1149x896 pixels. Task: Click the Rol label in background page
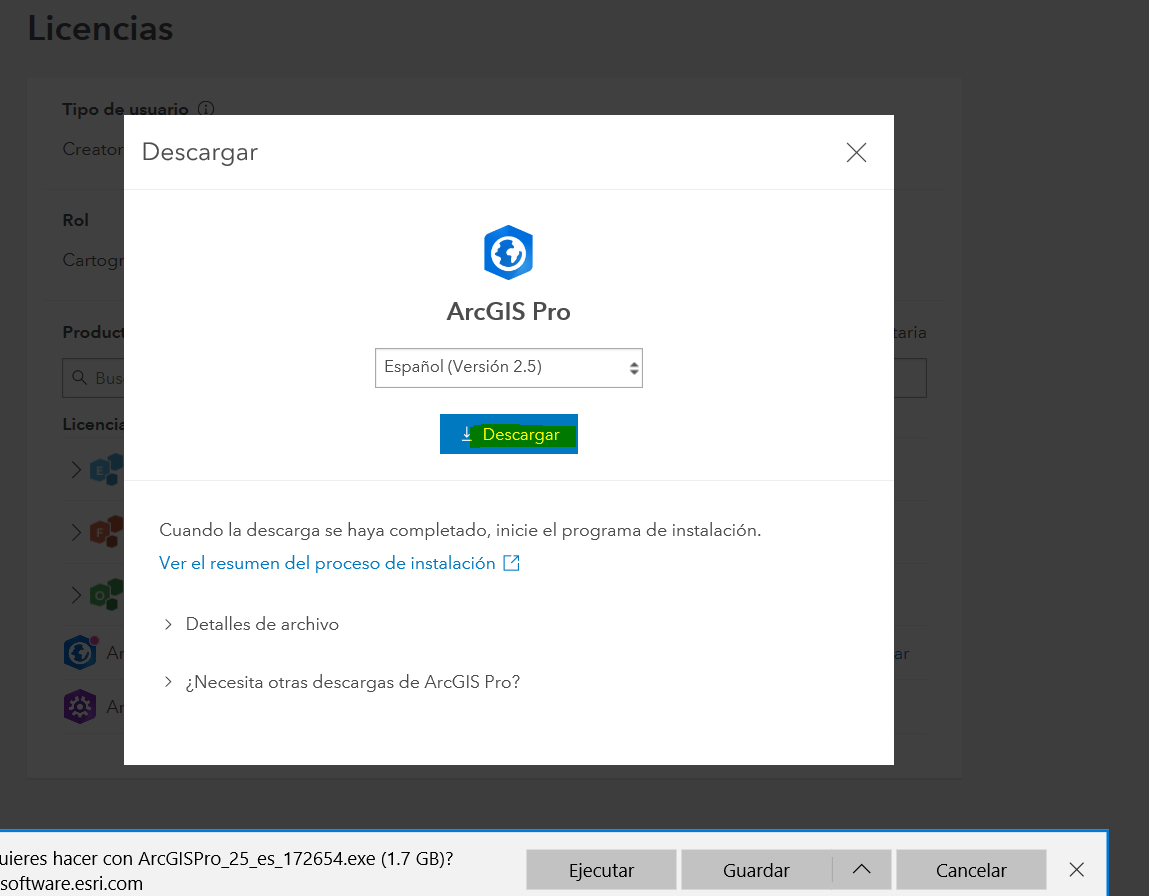[x=75, y=220]
